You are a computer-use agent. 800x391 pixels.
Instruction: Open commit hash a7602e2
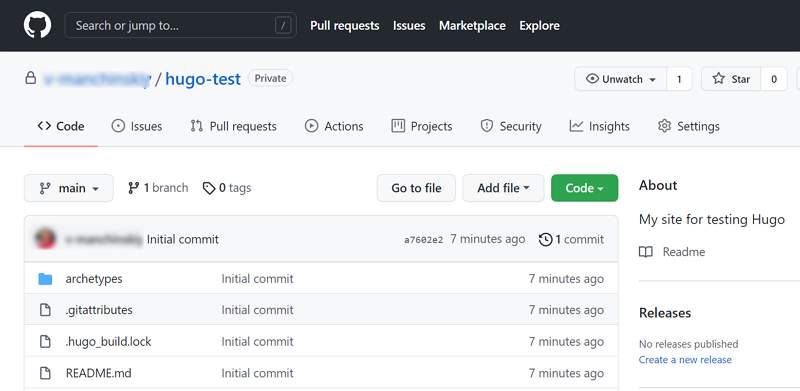423,239
